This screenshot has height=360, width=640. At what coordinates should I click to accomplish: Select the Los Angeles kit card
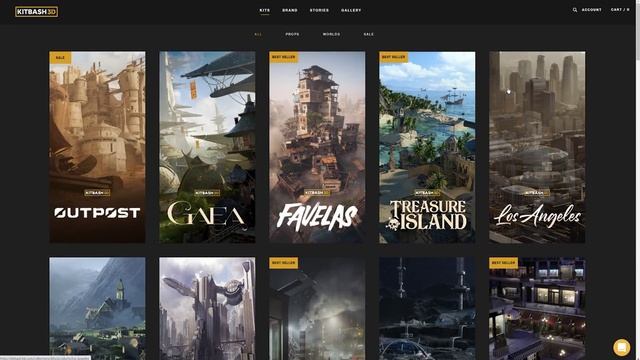pyautogui.click(x=537, y=147)
